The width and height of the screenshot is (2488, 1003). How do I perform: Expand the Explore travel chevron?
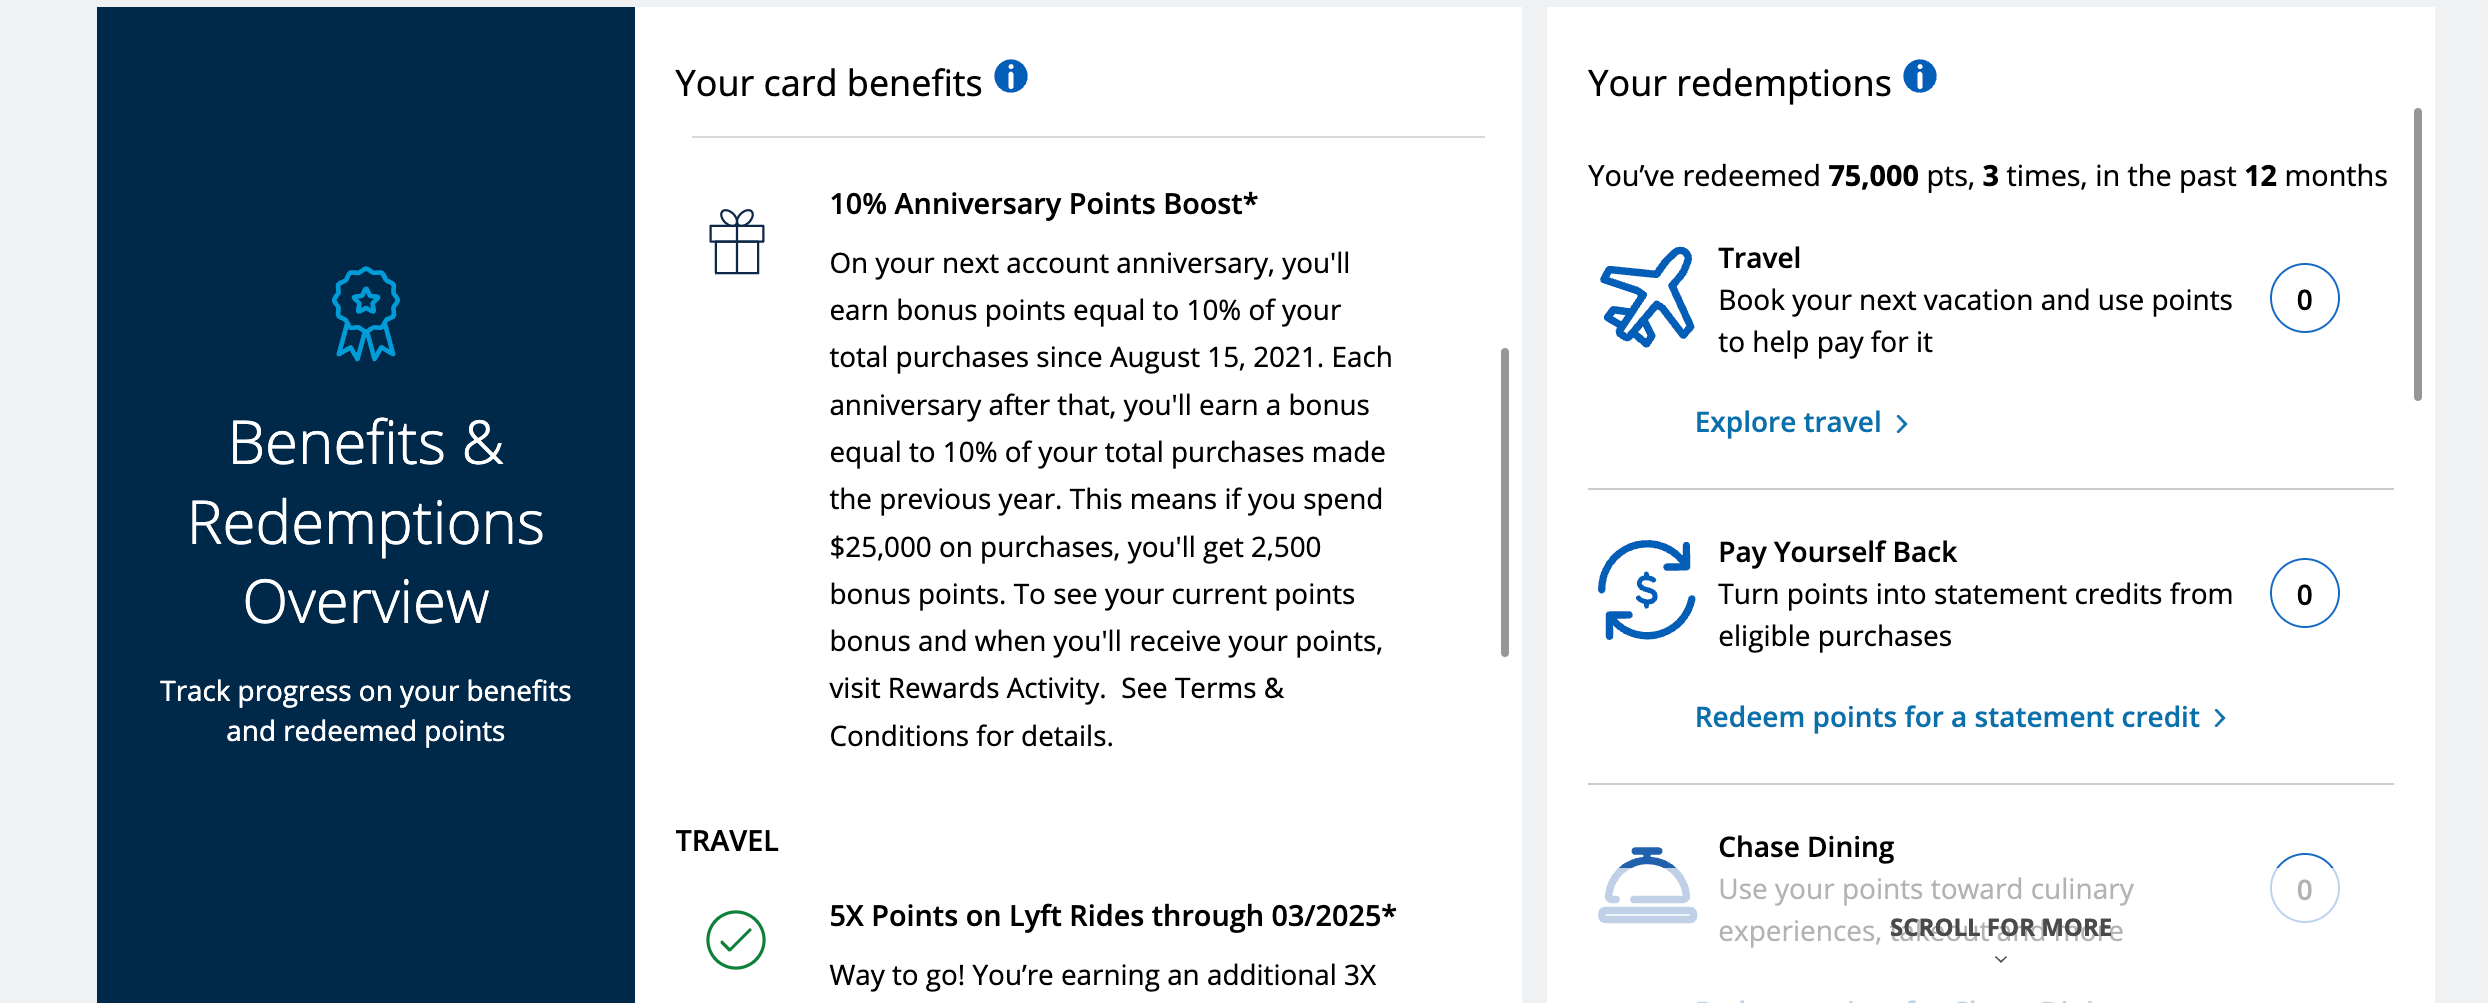pyautogui.click(x=1902, y=423)
